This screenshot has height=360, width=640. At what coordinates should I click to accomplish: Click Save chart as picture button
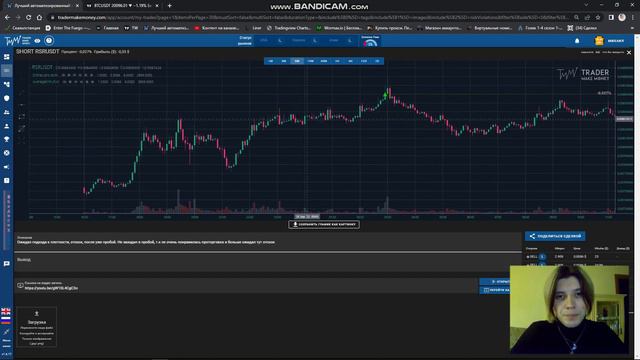pos(324,224)
